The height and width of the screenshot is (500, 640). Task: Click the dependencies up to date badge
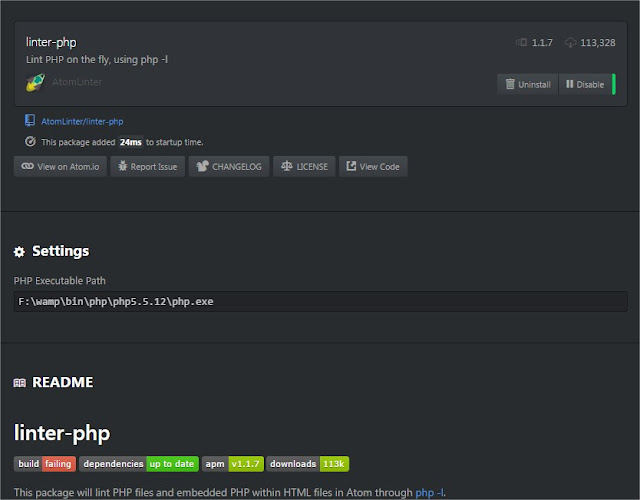(x=139, y=464)
